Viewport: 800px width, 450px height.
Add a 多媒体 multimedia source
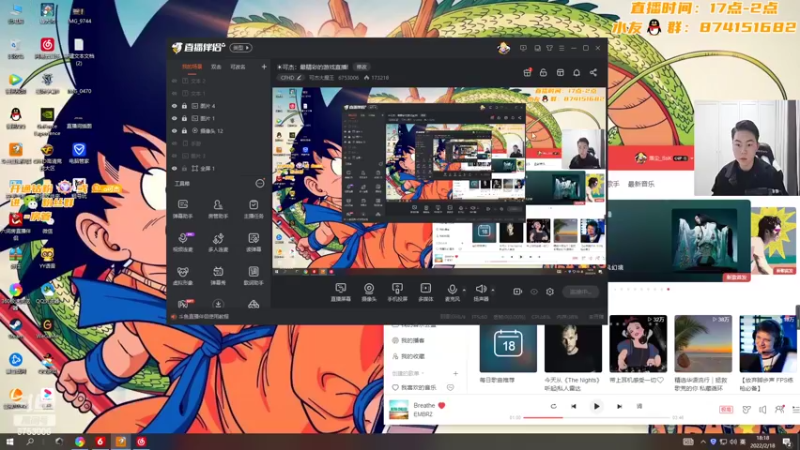pos(426,292)
